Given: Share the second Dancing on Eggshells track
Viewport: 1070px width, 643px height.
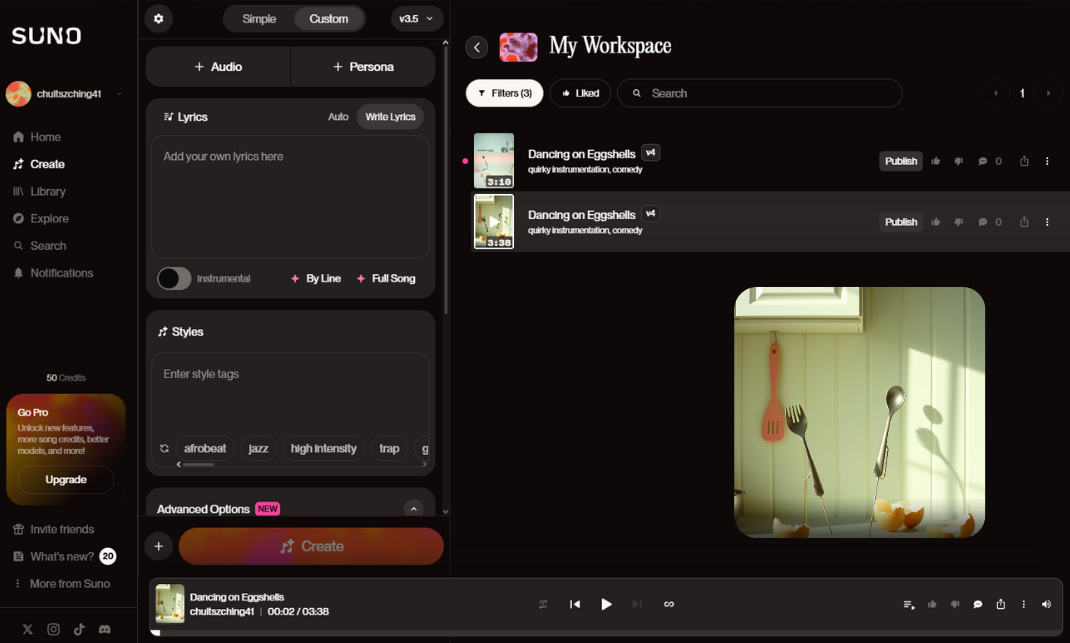Looking at the screenshot, I should tap(1024, 222).
